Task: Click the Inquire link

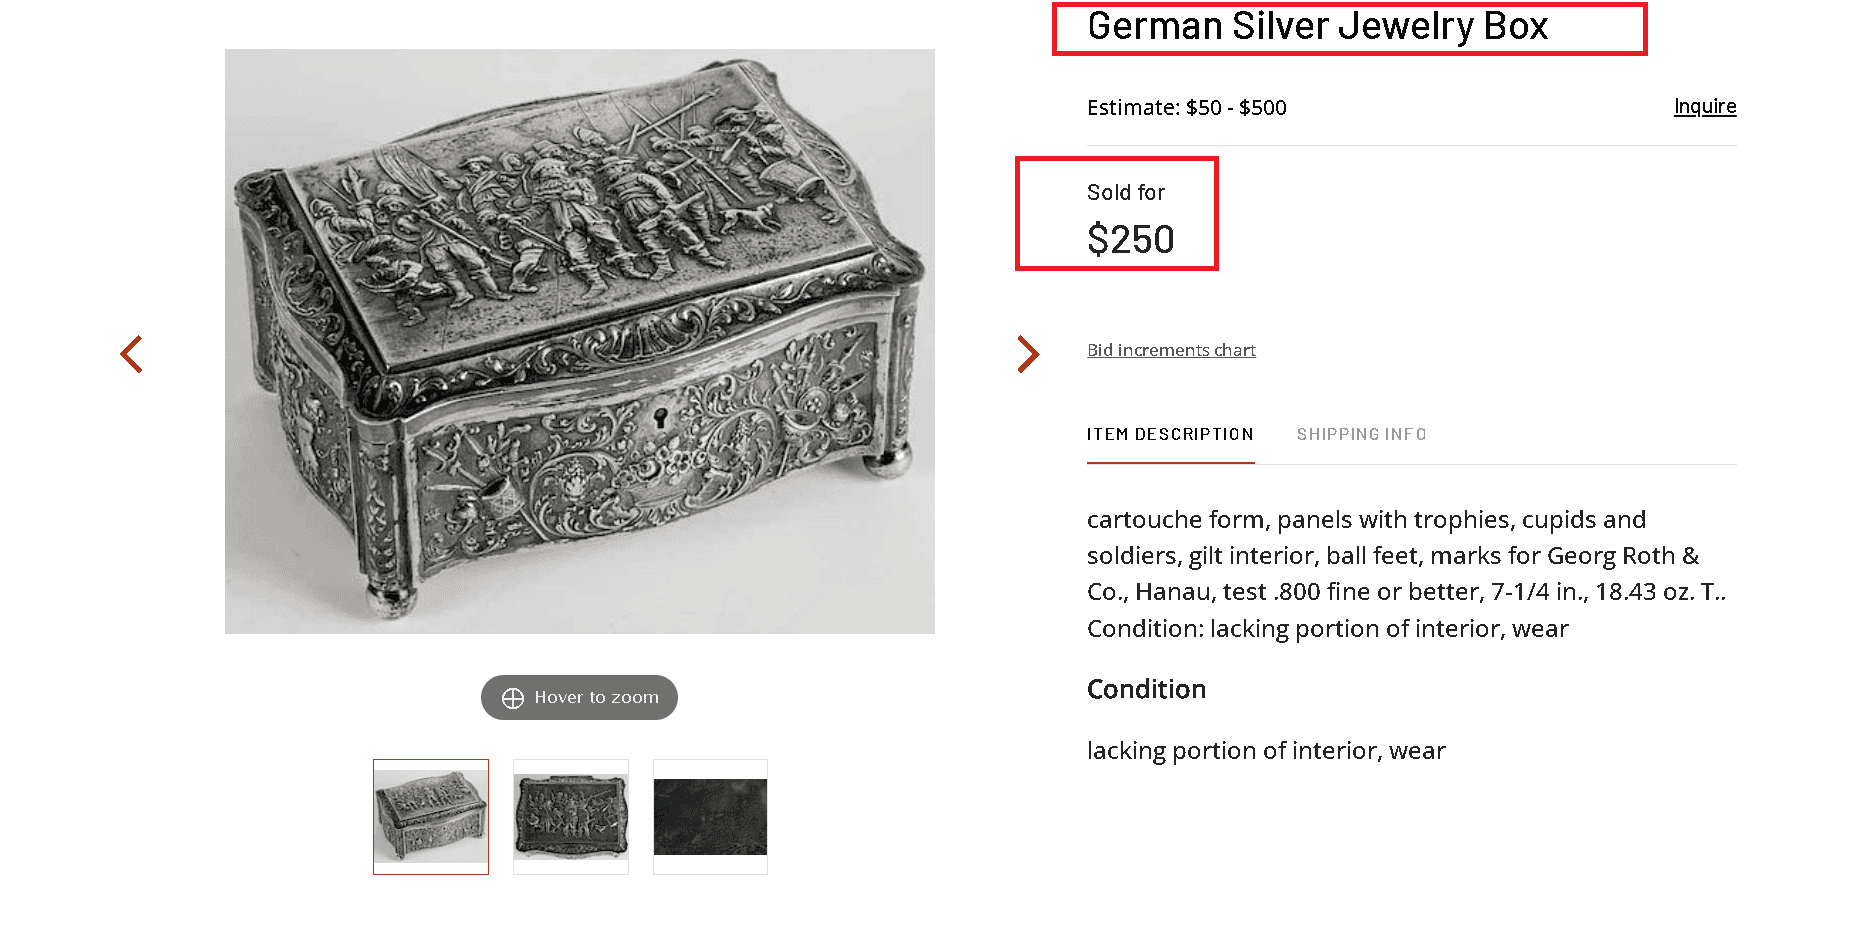Action: point(1704,106)
